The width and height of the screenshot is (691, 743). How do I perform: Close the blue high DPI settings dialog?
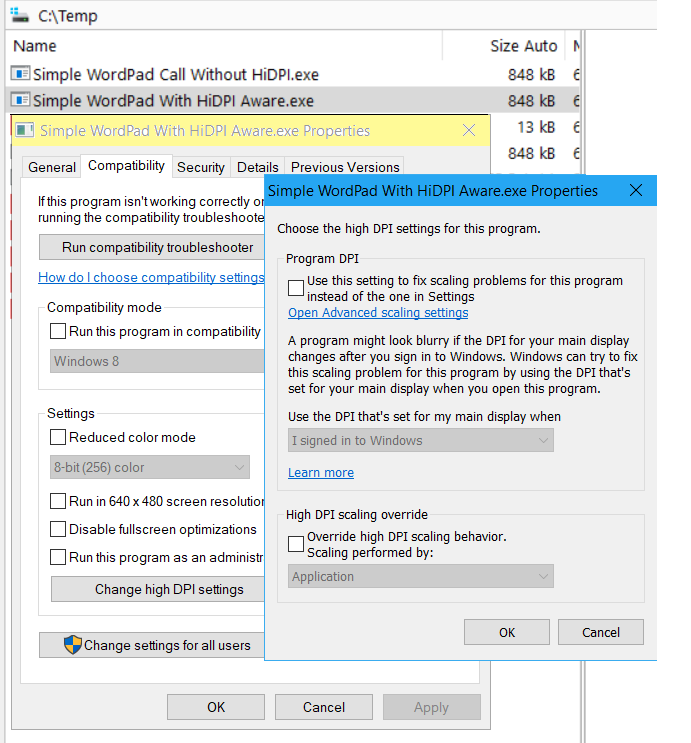click(x=636, y=190)
